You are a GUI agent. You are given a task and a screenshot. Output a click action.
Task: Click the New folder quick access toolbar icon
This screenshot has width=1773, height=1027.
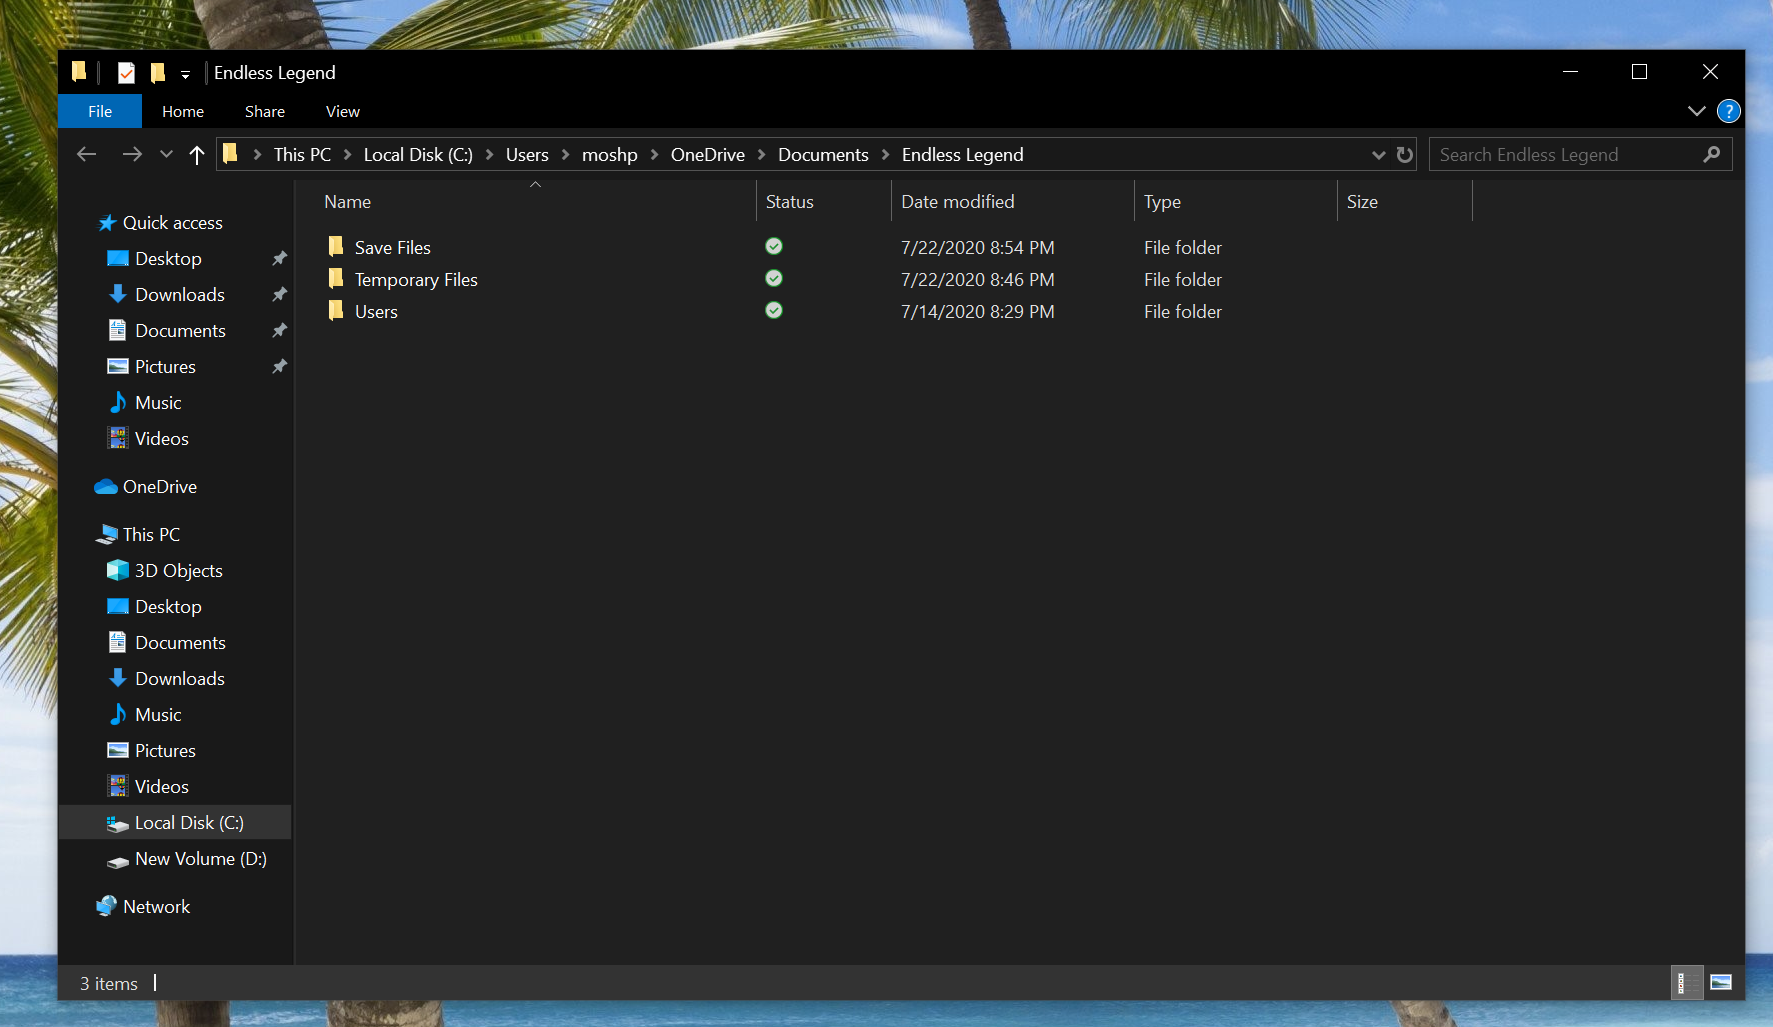pos(157,73)
